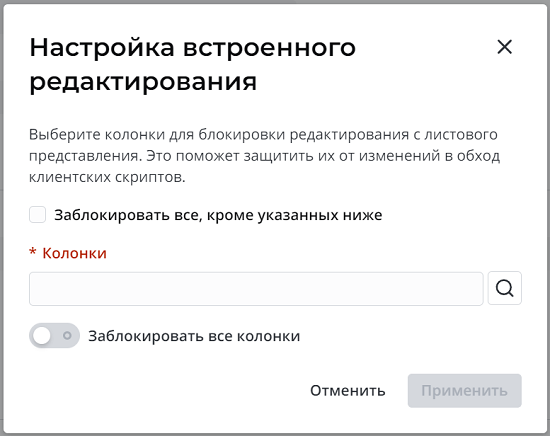This screenshot has height=436, width=550.
Task: Open column search with magnifier icon
Action: 504,288
